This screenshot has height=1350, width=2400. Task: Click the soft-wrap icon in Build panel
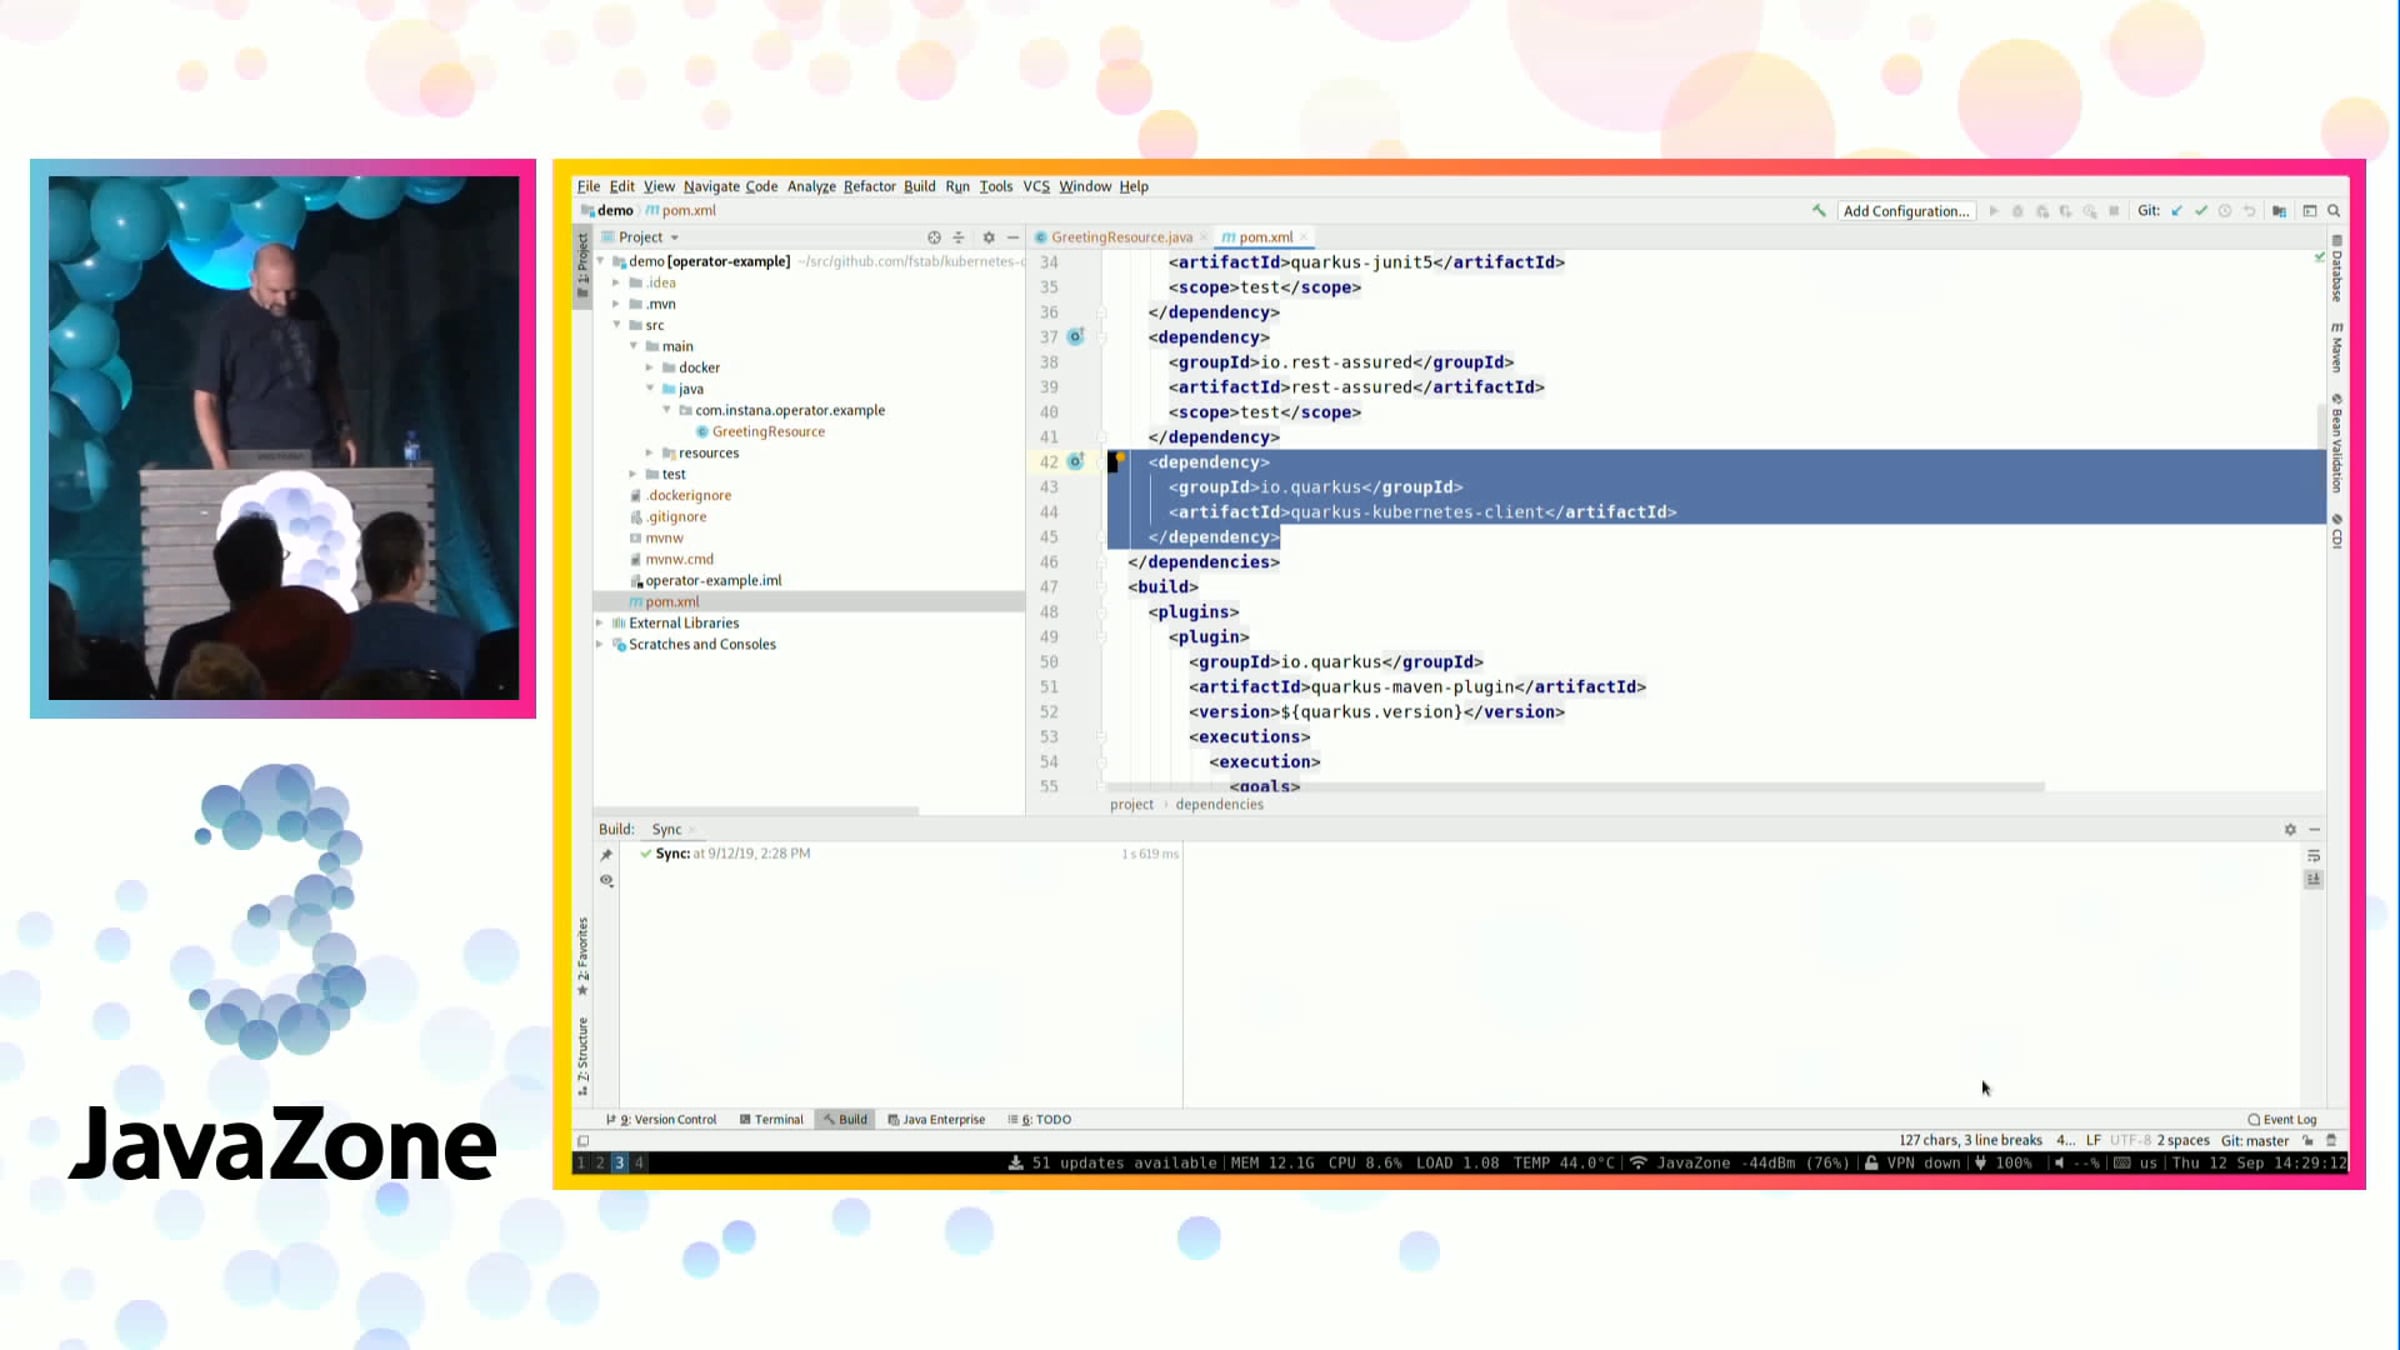pos(2313,855)
